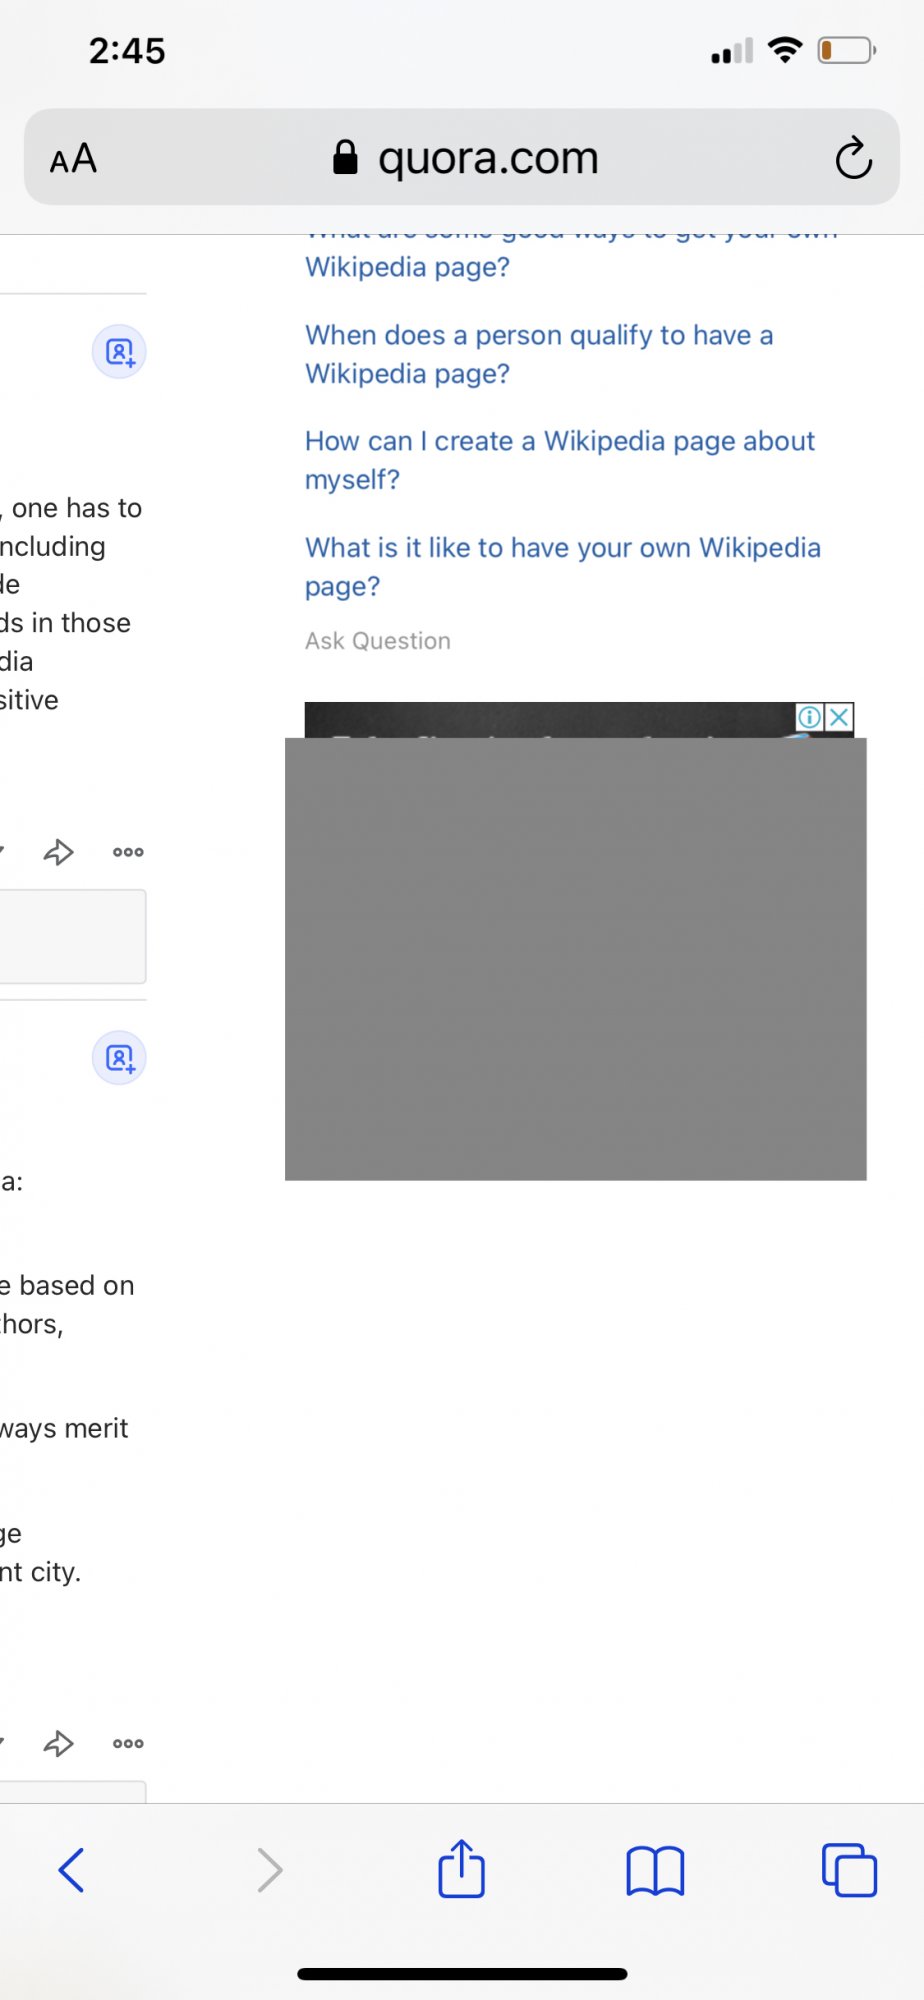The height and width of the screenshot is (2000, 924).
Task: Tap the quora.com address bar
Action: click(462, 157)
